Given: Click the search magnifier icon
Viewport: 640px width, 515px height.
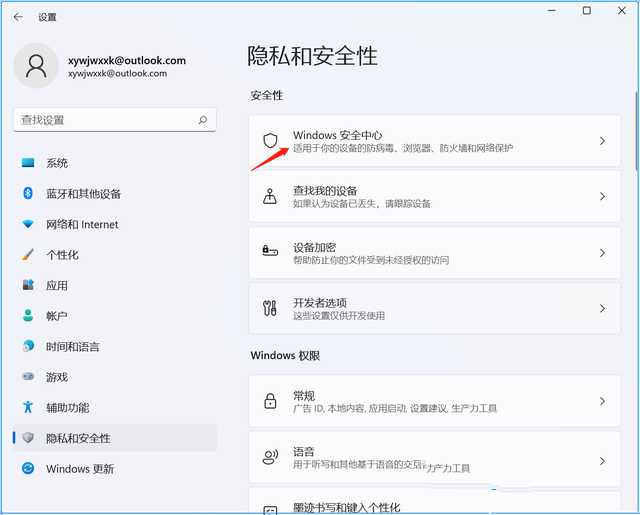Looking at the screenshot, I should pyautogui.click(x=203, y=120).
